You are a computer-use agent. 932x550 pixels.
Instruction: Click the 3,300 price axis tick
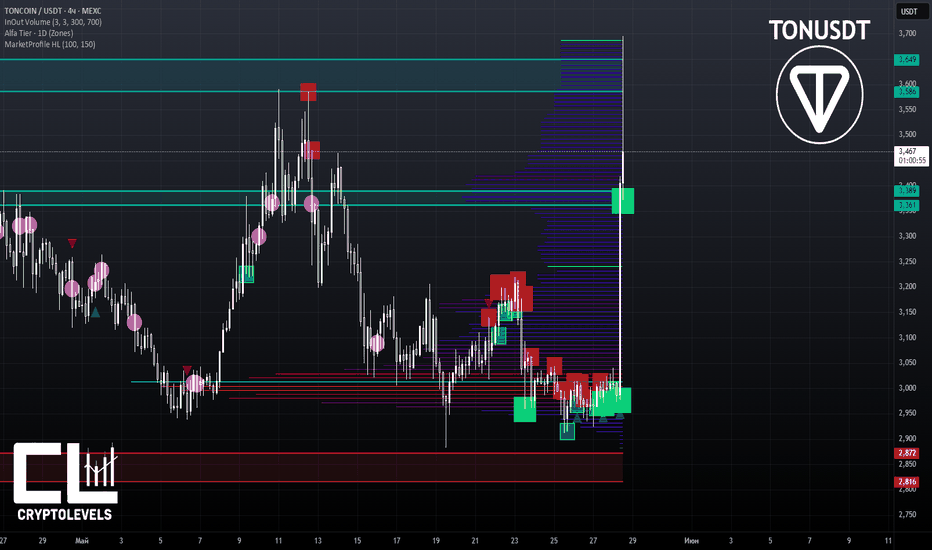click(x=907, y=236)
